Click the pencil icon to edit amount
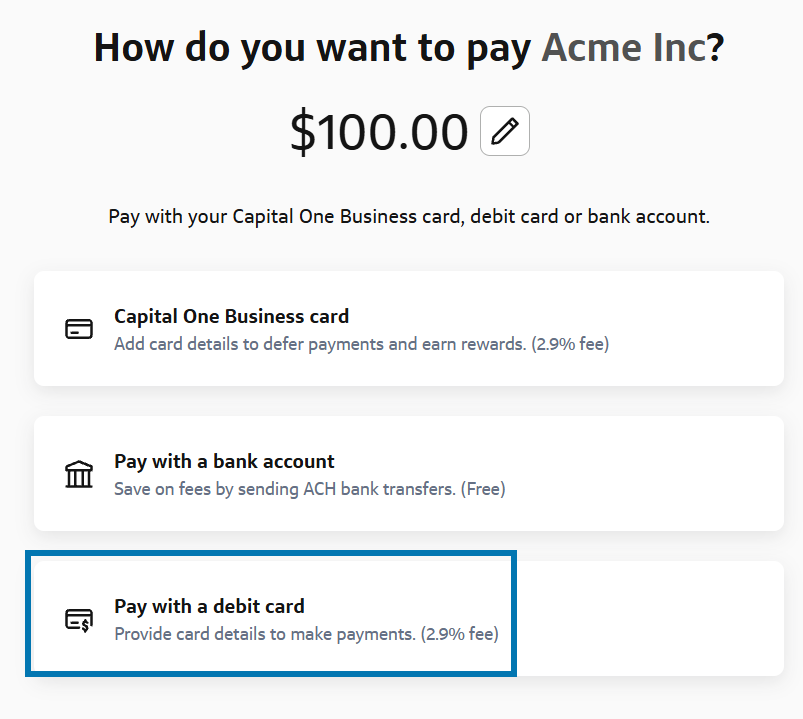This screenshot has width=803, height=719. [x=505, y=132]
